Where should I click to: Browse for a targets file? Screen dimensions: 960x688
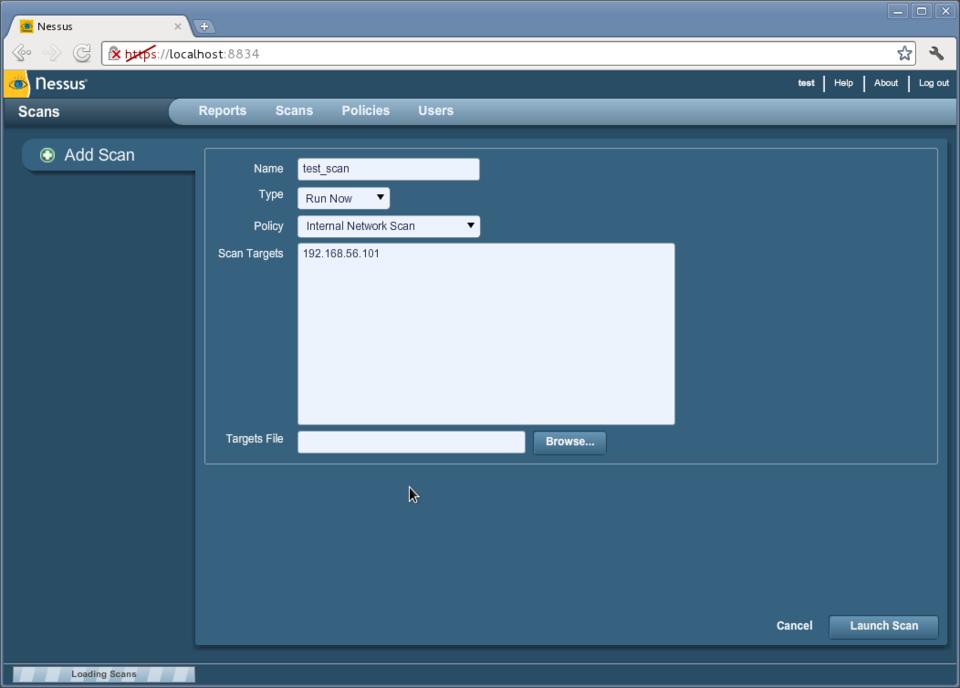pyautogui.click(x=569, y=442)
